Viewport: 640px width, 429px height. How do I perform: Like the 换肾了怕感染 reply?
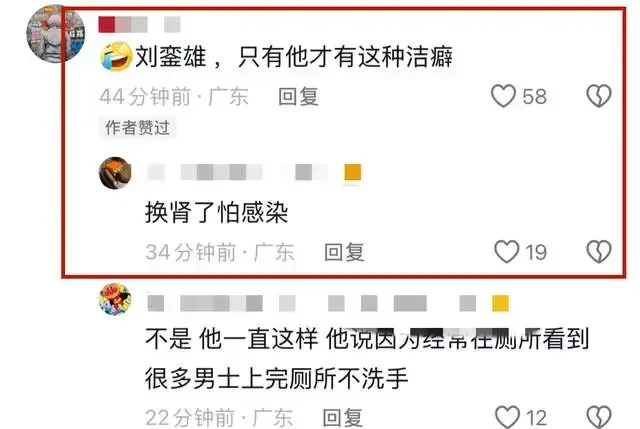pos(507,251)
